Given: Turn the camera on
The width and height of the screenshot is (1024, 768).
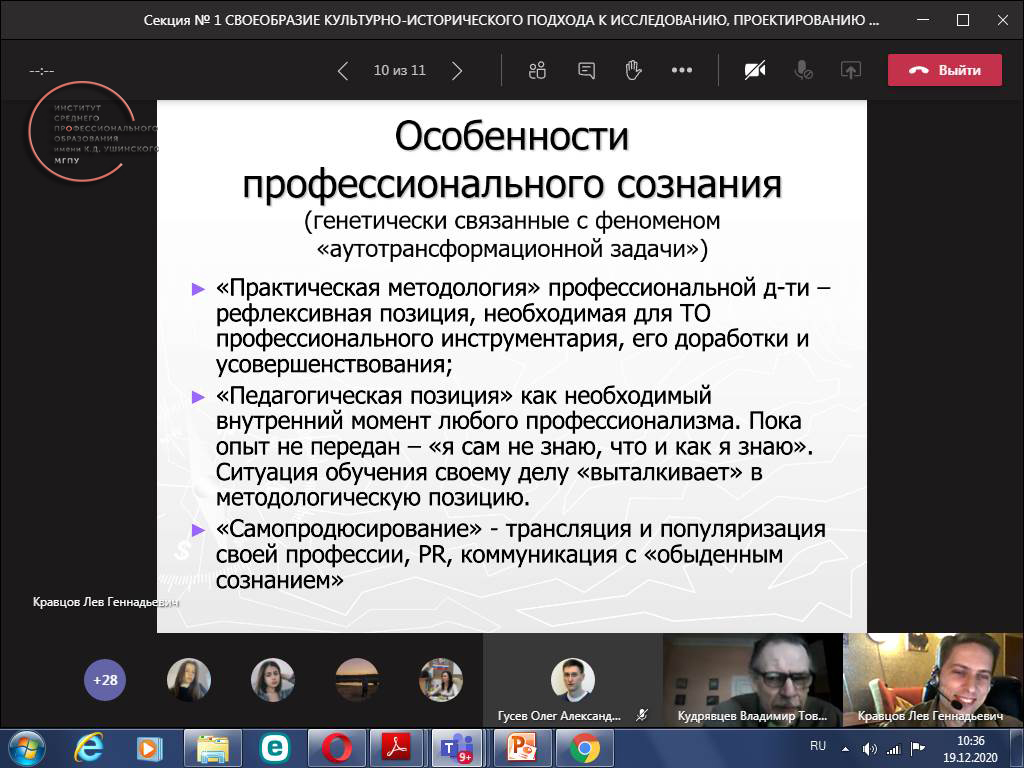Looking at the screenshot, I should [754, 70].
